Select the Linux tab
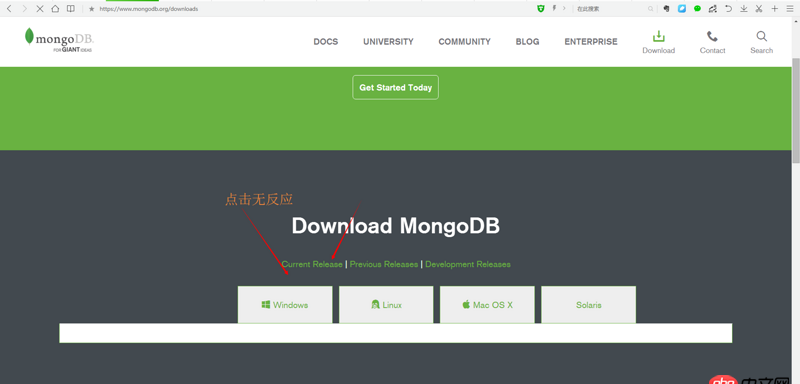The height and width of the screenshot is (384, 800). point(386,304)
